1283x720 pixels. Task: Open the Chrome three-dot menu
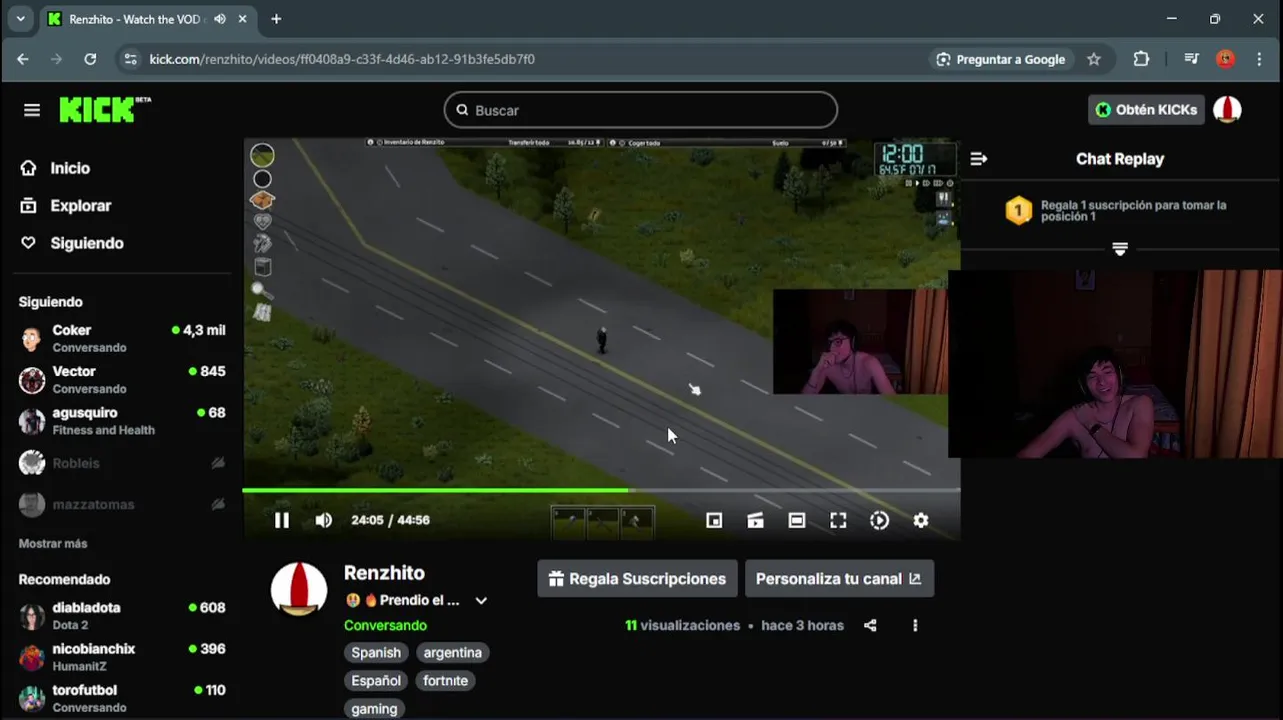(x=1259, y=59)
